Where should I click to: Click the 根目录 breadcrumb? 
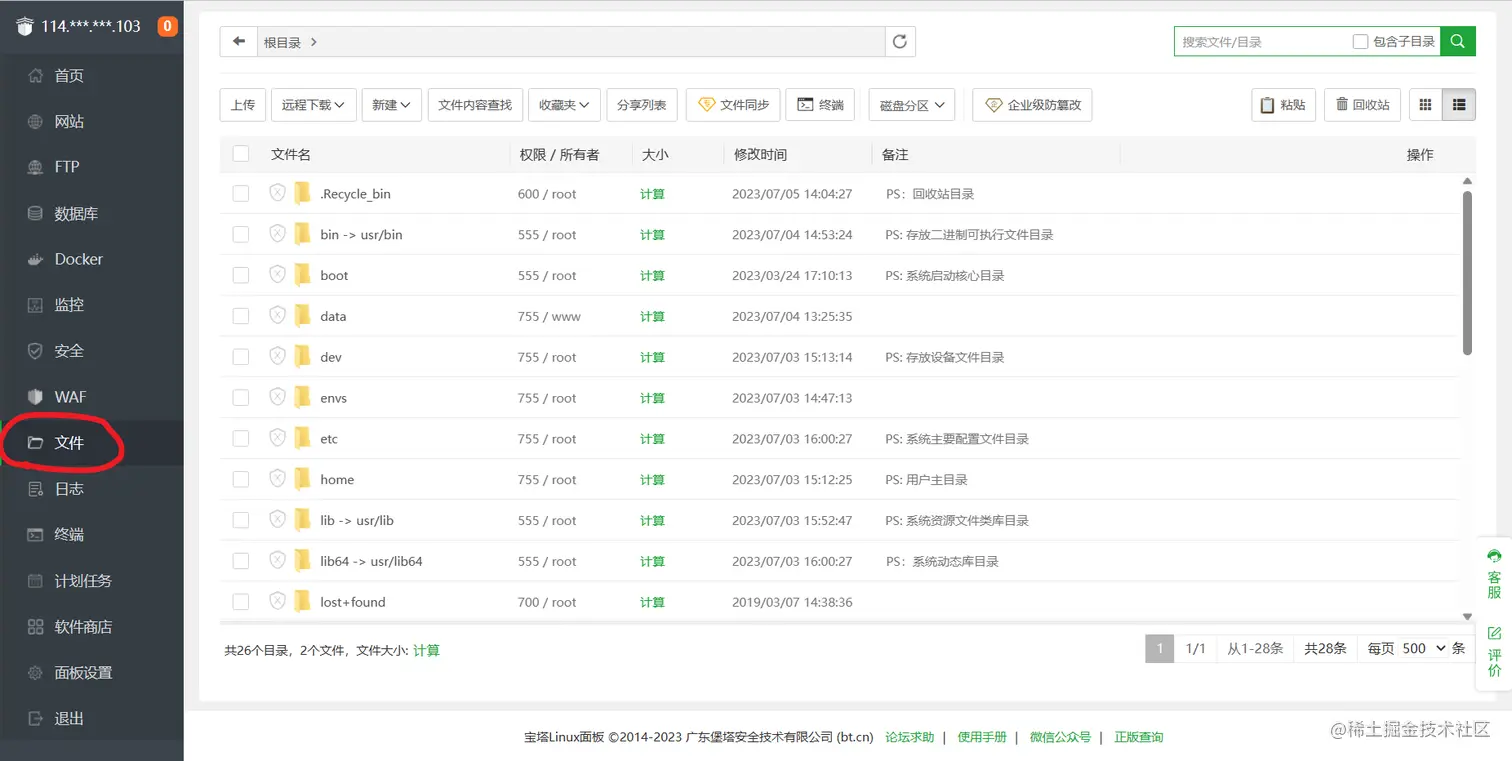point(282,42)
